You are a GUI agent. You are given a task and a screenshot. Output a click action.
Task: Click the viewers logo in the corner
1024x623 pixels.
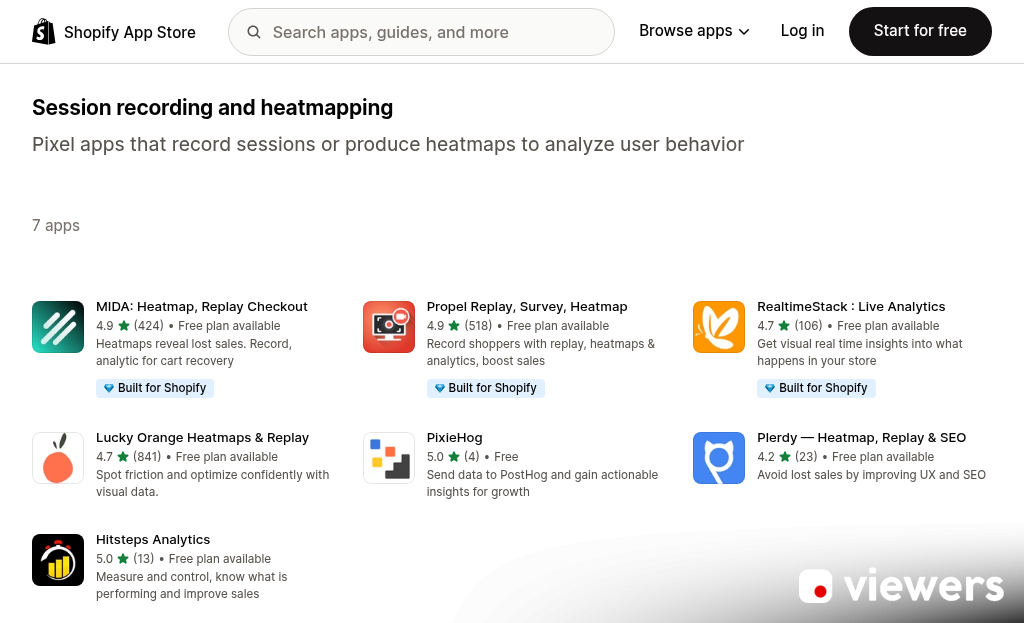[x=901, y=586]
